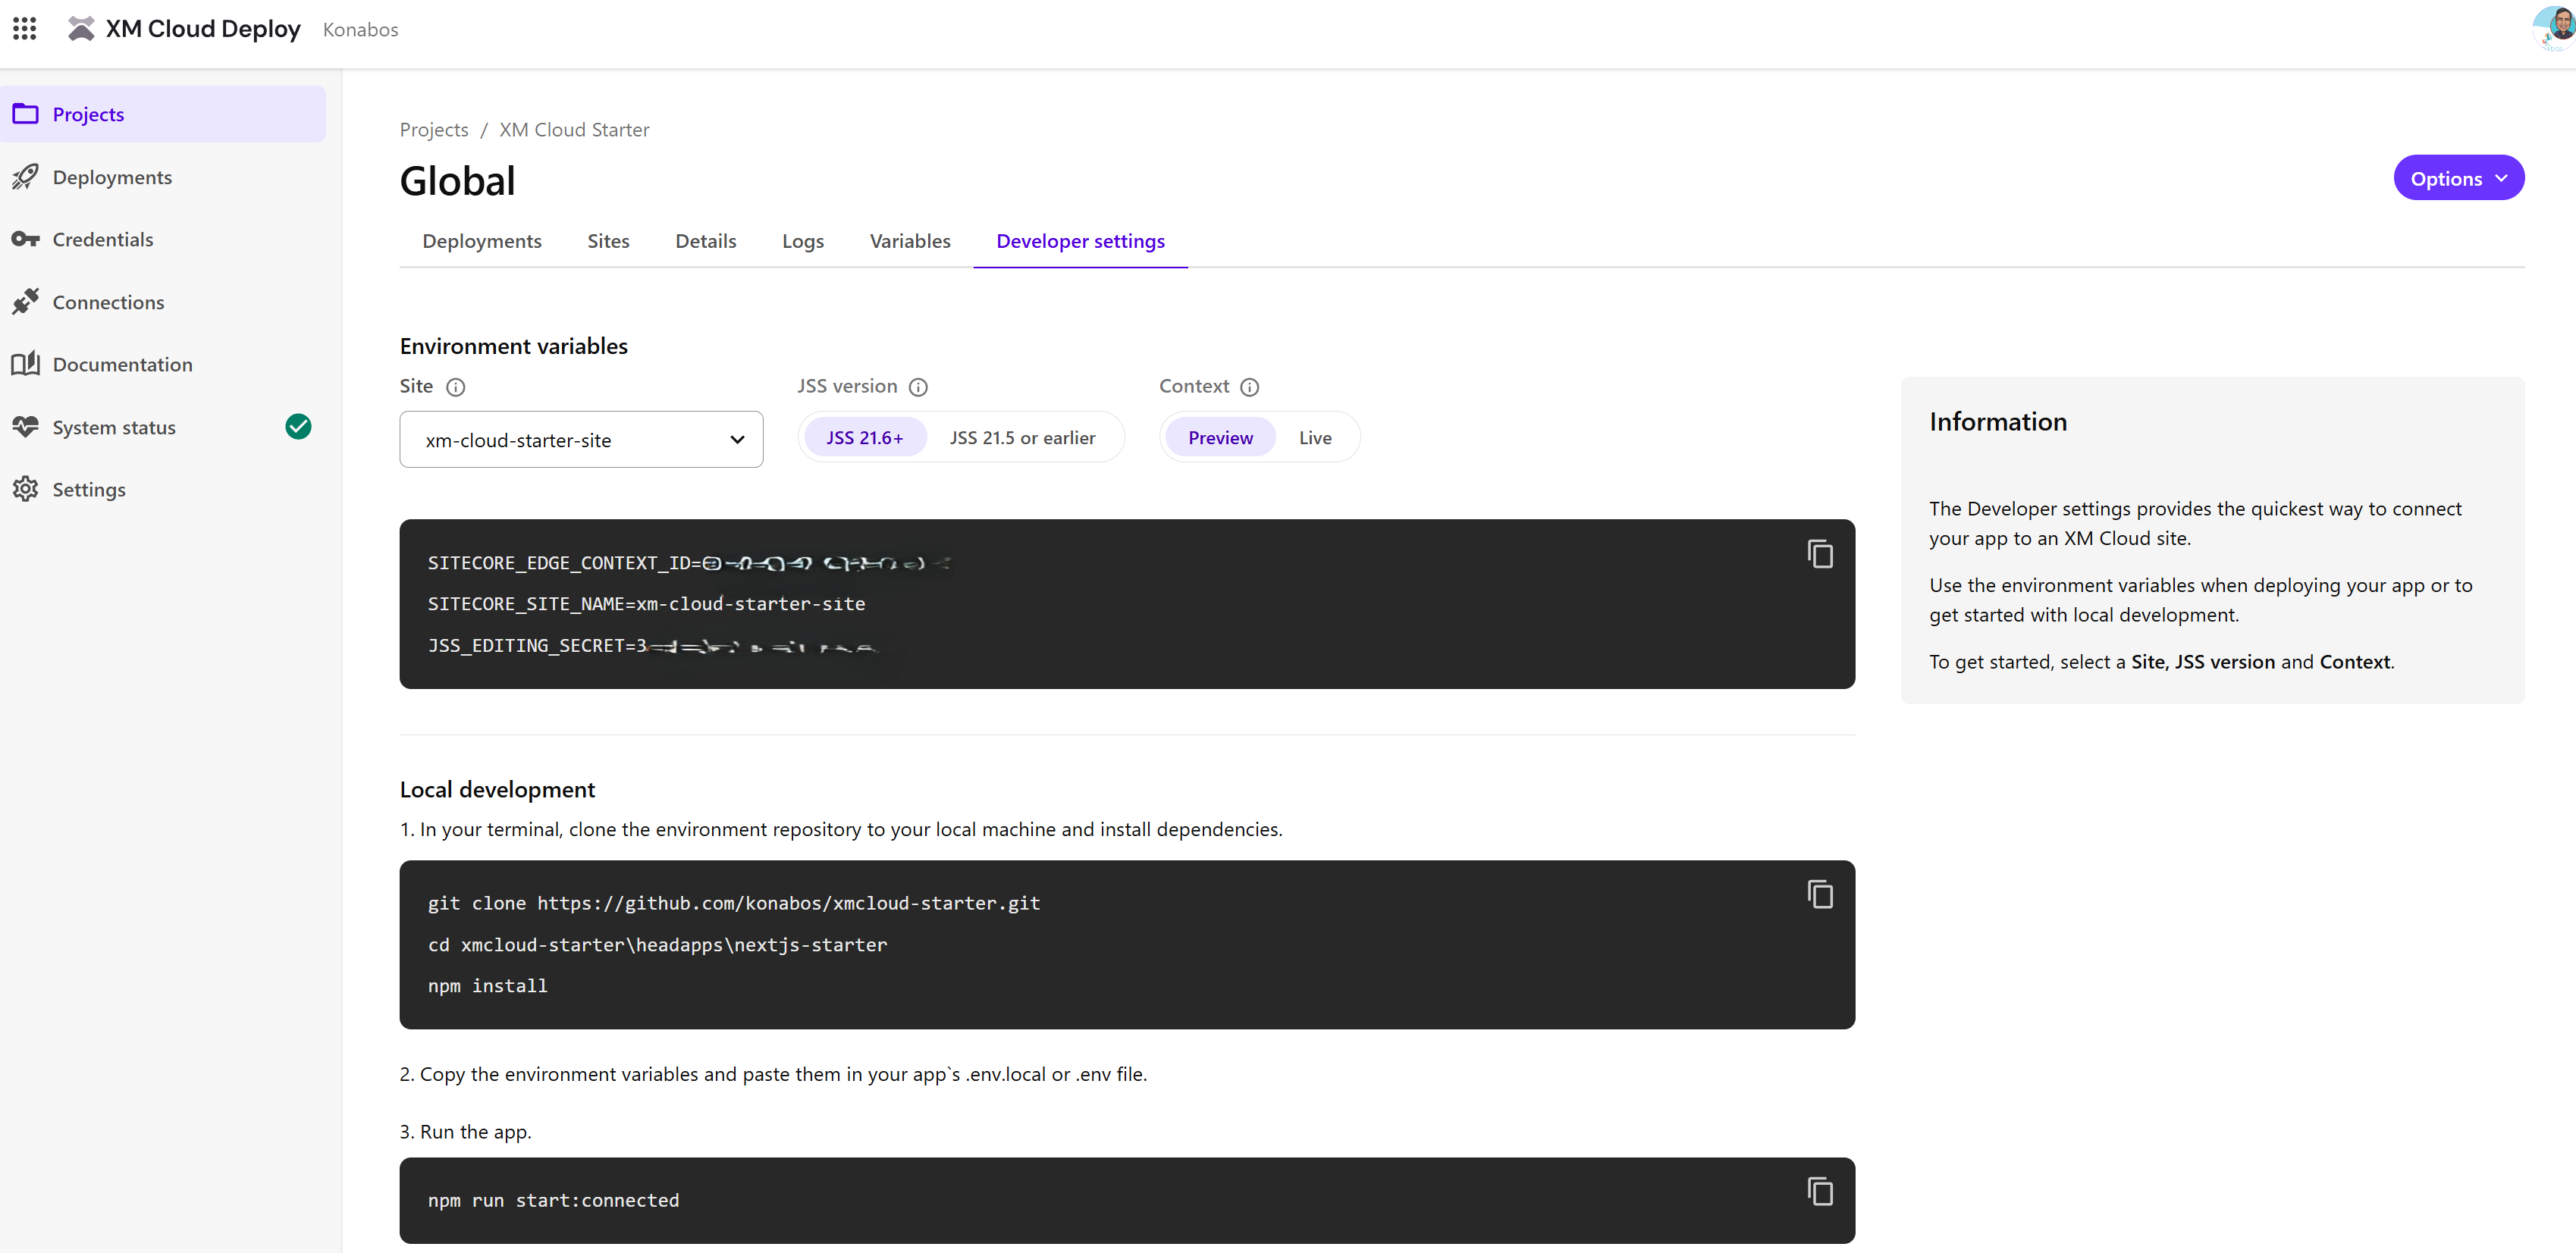Navigate to Projects via breadcrumb

[433, 129]
